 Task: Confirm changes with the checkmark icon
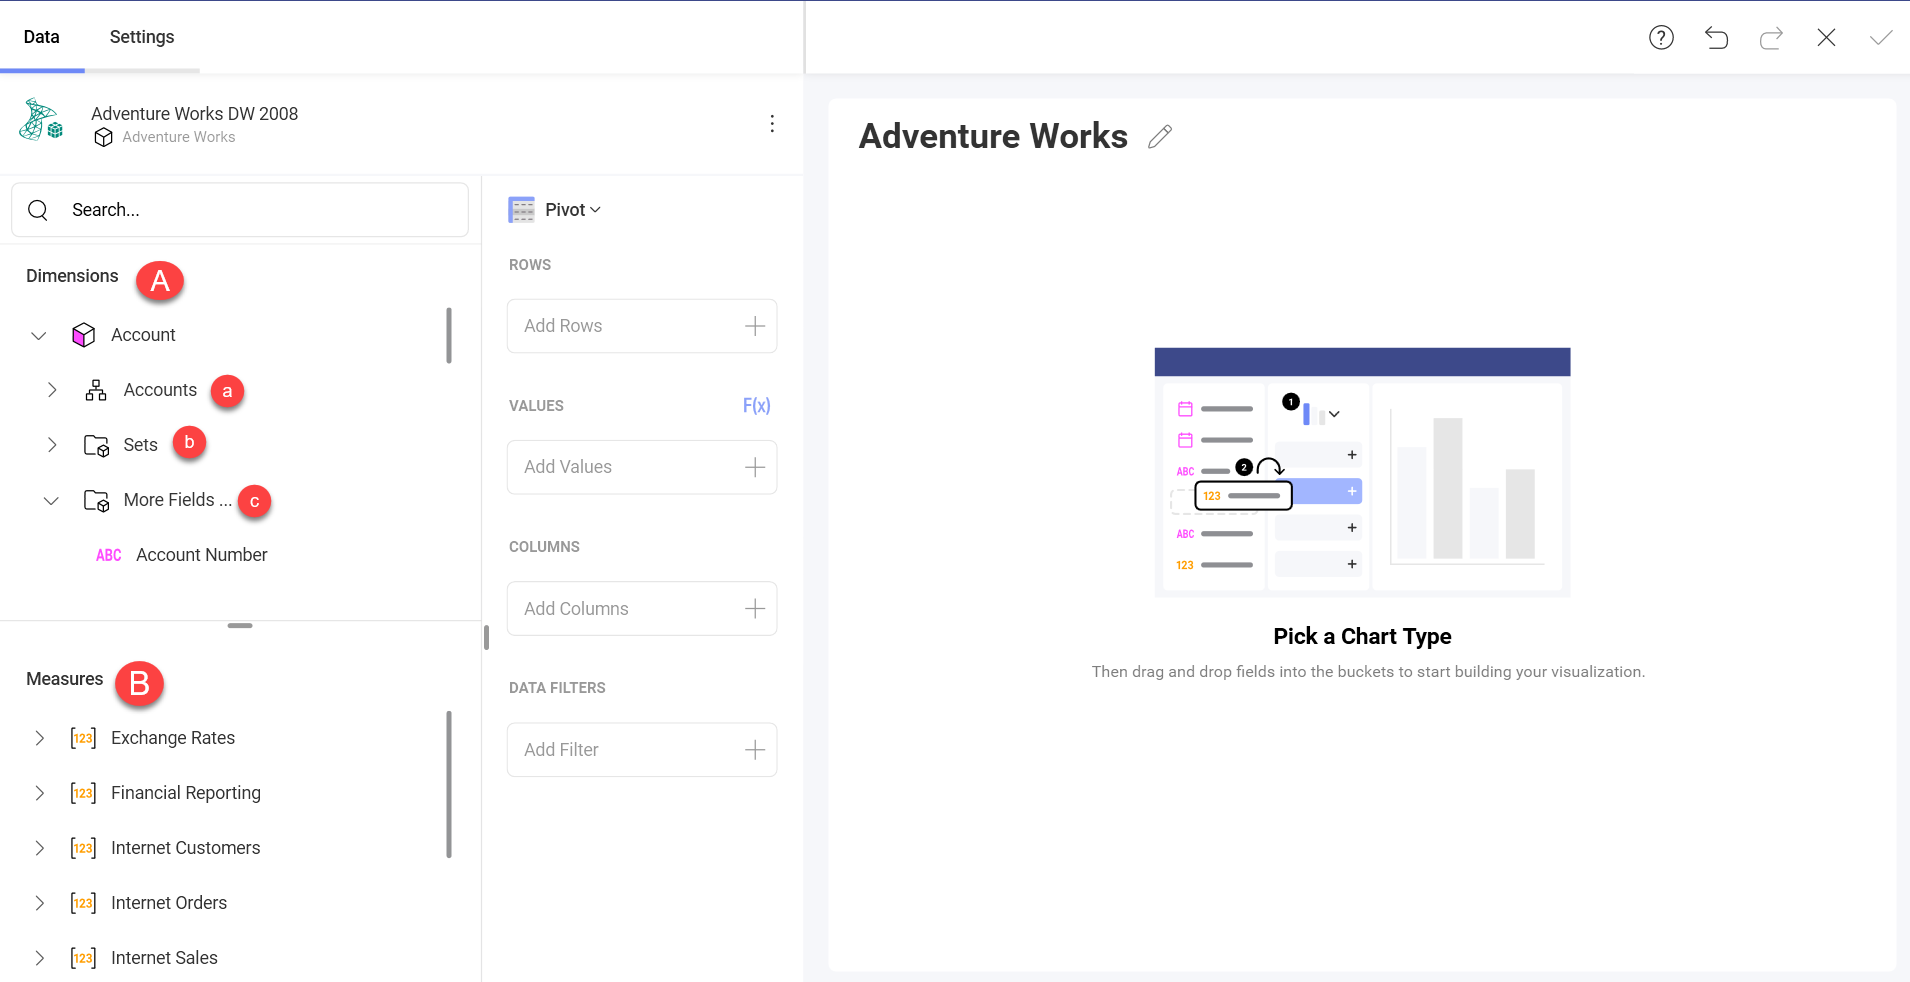(1880, 38)
